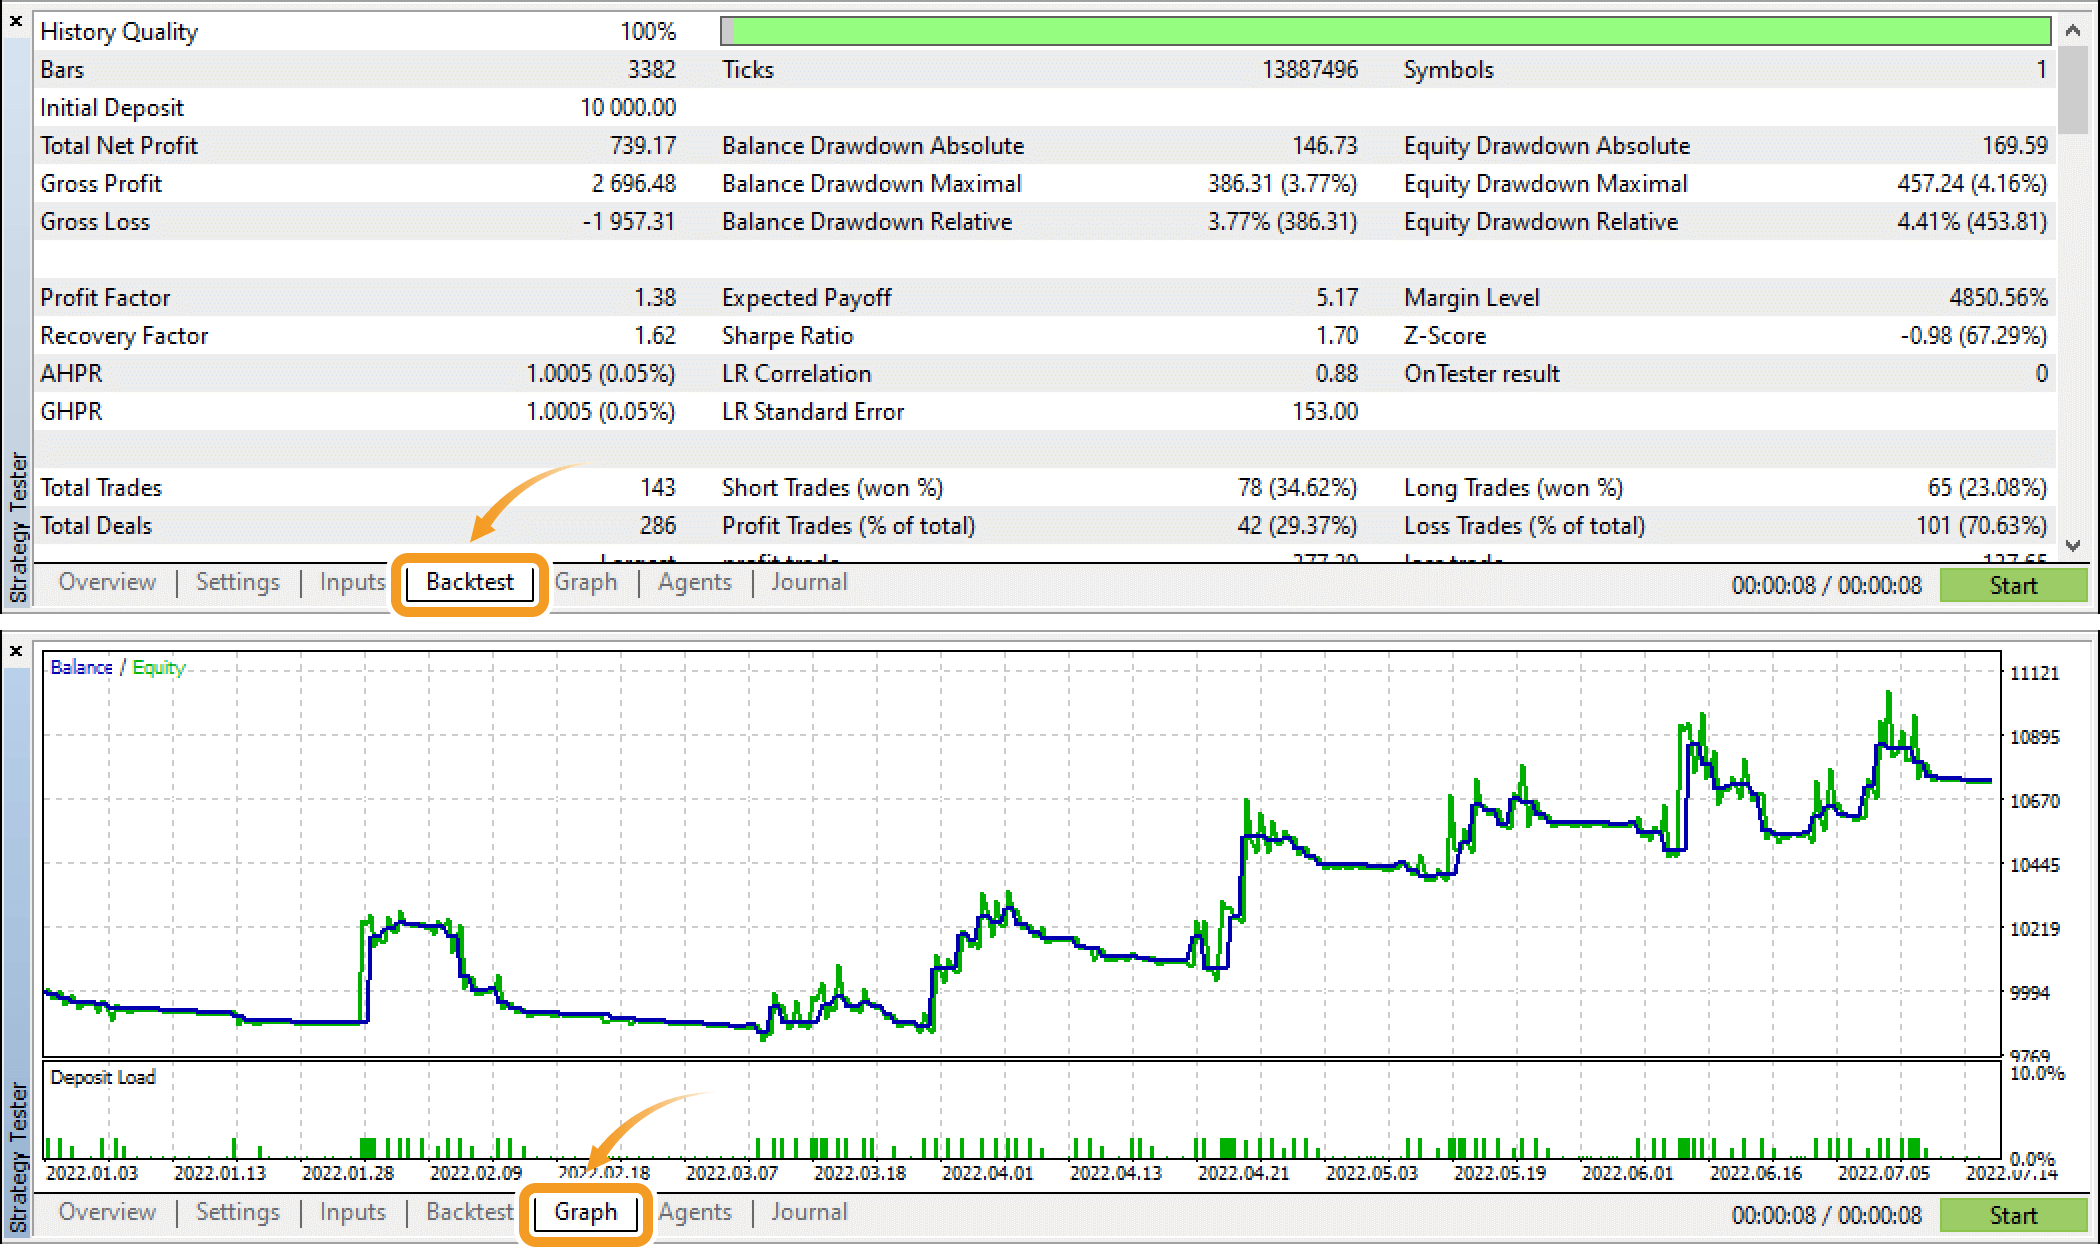The image size is (2100, 1252).
Task: Click the backtest report vertical scrollbar thumb
Action: pos(2073,89)
